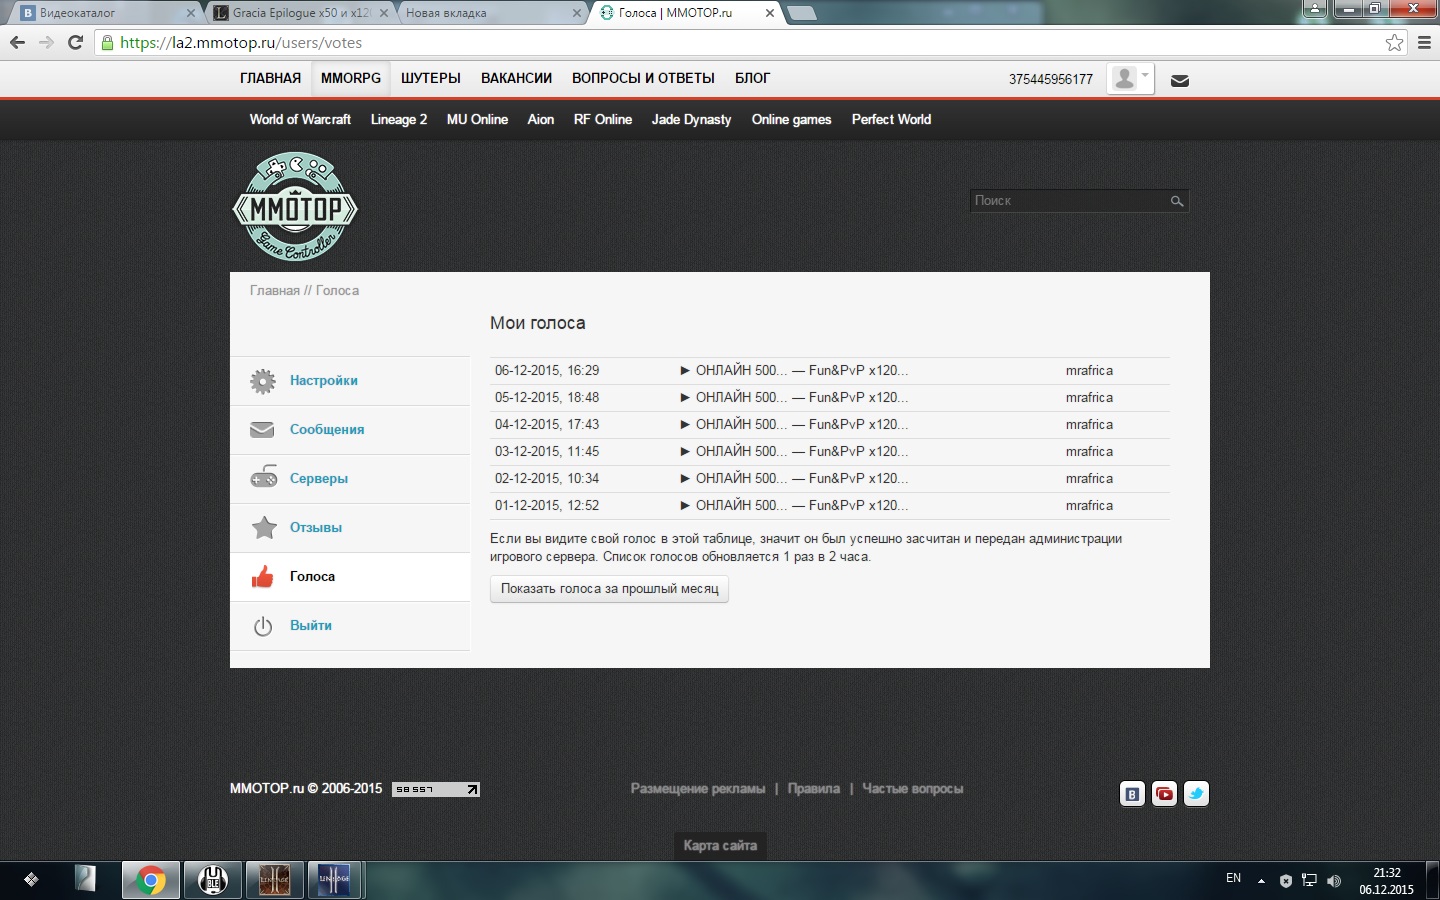Screen dimensions: 1440x900
Task: Open the mail envelope icon in header
Action: 1180,80
